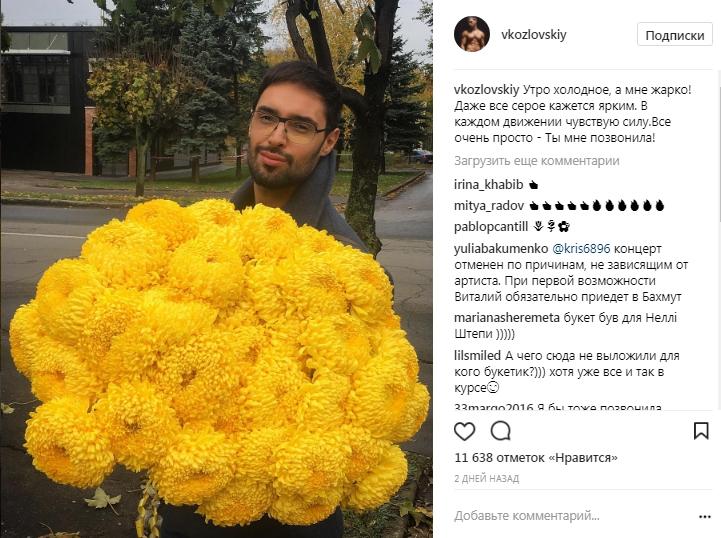Click the Подписки button
721x538 pixels.
click(675, 35)
